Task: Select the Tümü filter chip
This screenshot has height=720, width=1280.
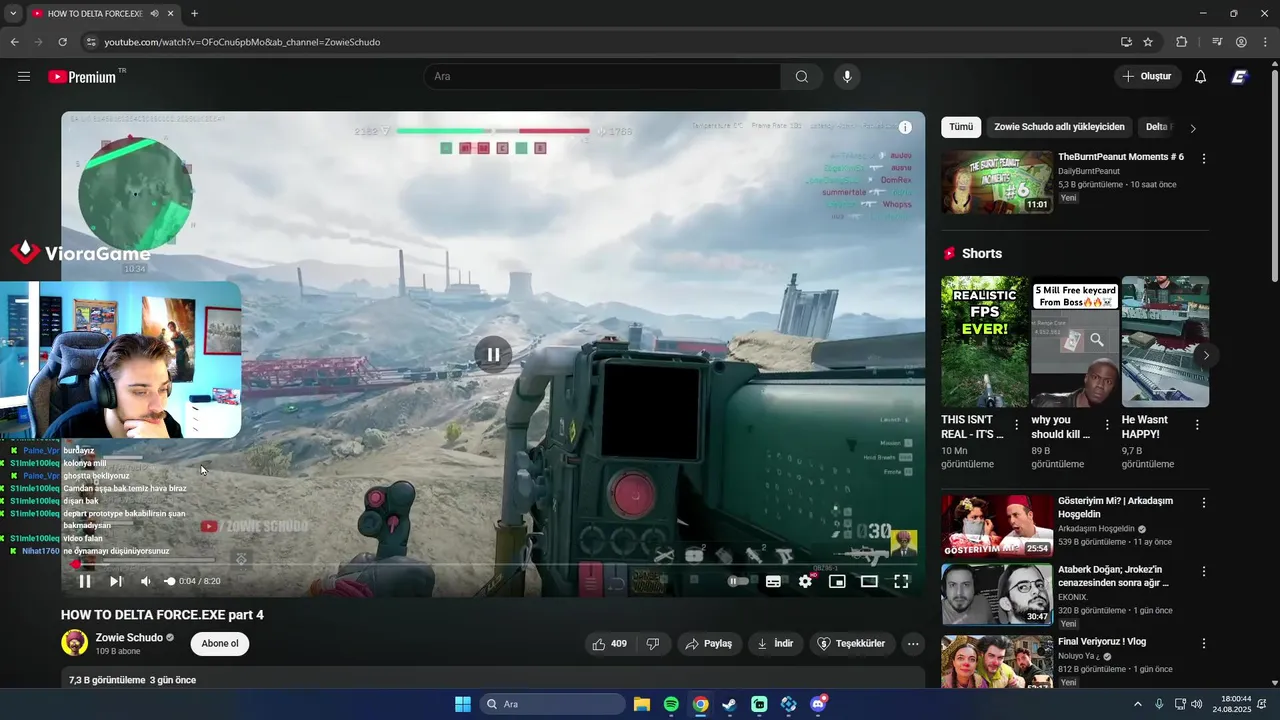Action: pos(961,127)
